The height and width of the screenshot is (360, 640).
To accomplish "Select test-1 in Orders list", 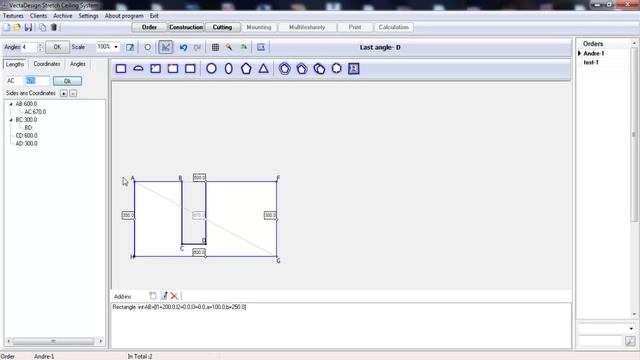I will 591,62.
